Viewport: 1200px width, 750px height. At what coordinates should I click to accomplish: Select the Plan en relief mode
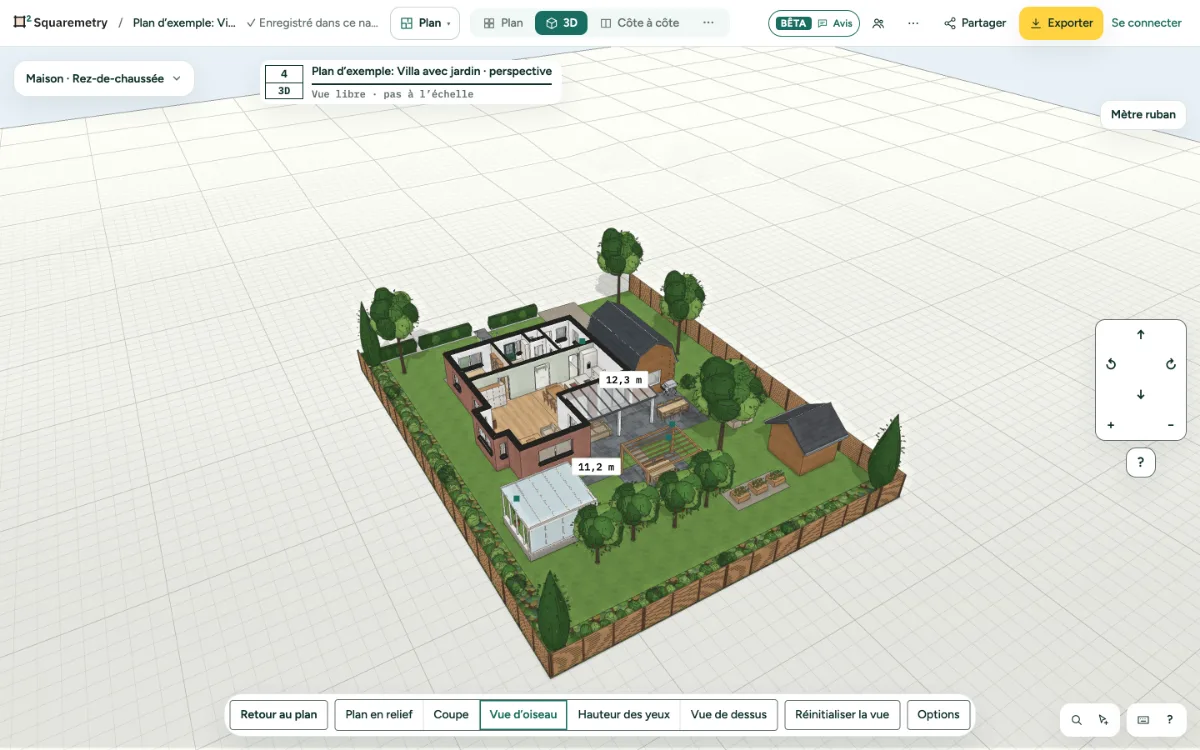coord(379,715)
